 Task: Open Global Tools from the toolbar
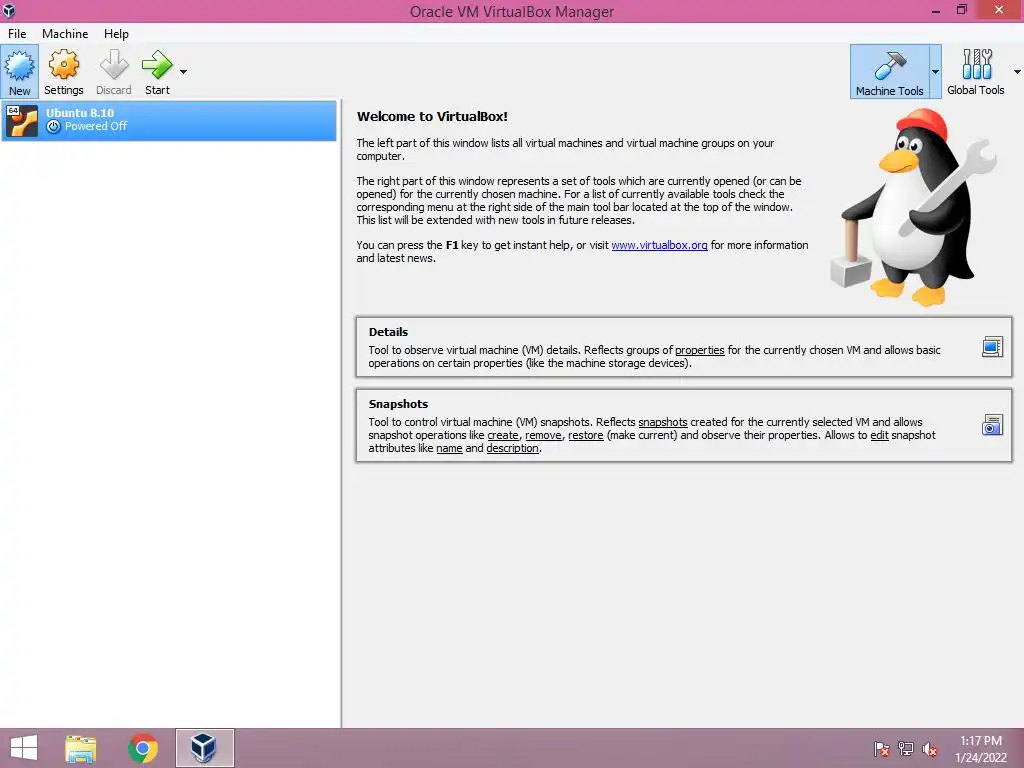[x=976, y=71]
